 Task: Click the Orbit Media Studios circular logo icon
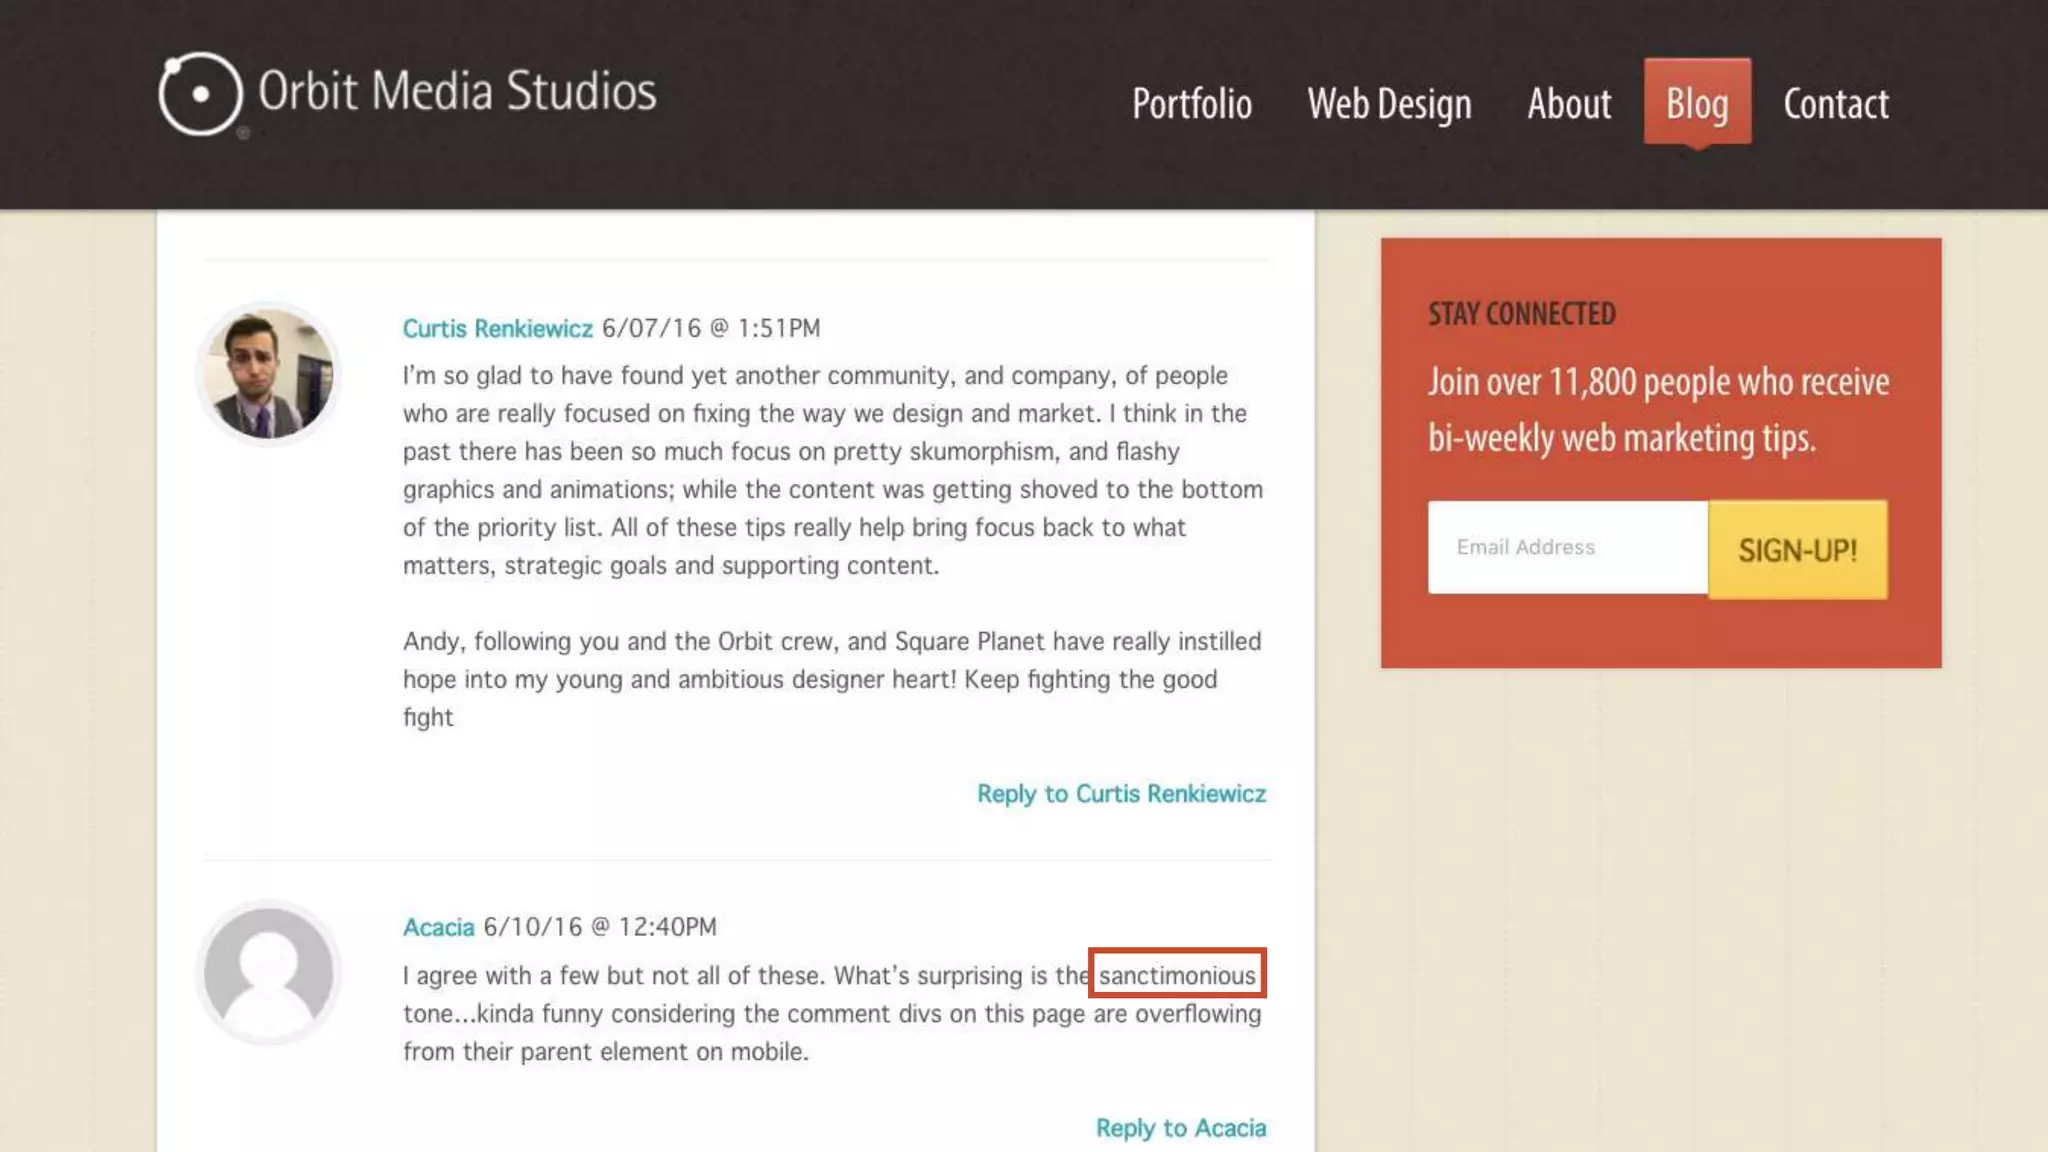(200, 94)
